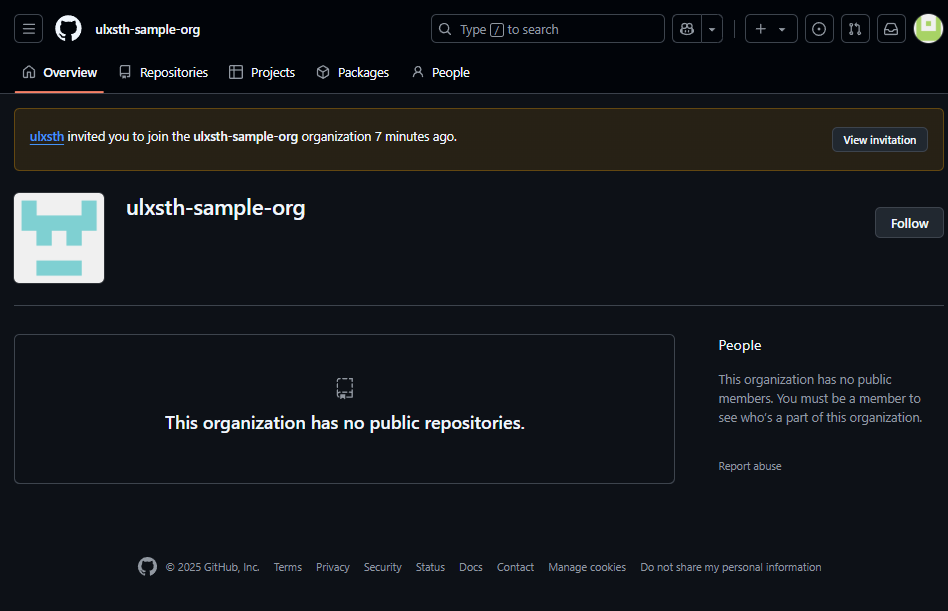Follow the ulxsth-sample-org organization
Viewport: 948px width, 611px height.
909,223
